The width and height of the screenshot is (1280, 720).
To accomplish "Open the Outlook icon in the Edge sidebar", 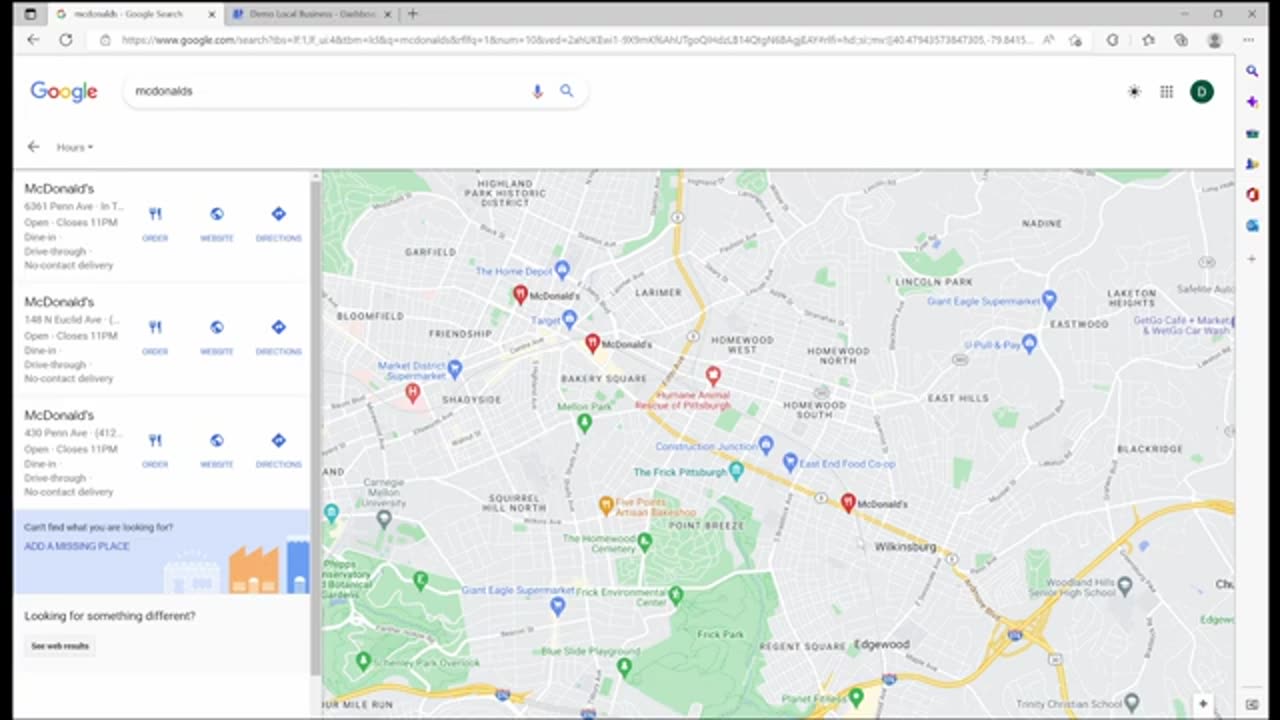I will [x=1252, y=226].
